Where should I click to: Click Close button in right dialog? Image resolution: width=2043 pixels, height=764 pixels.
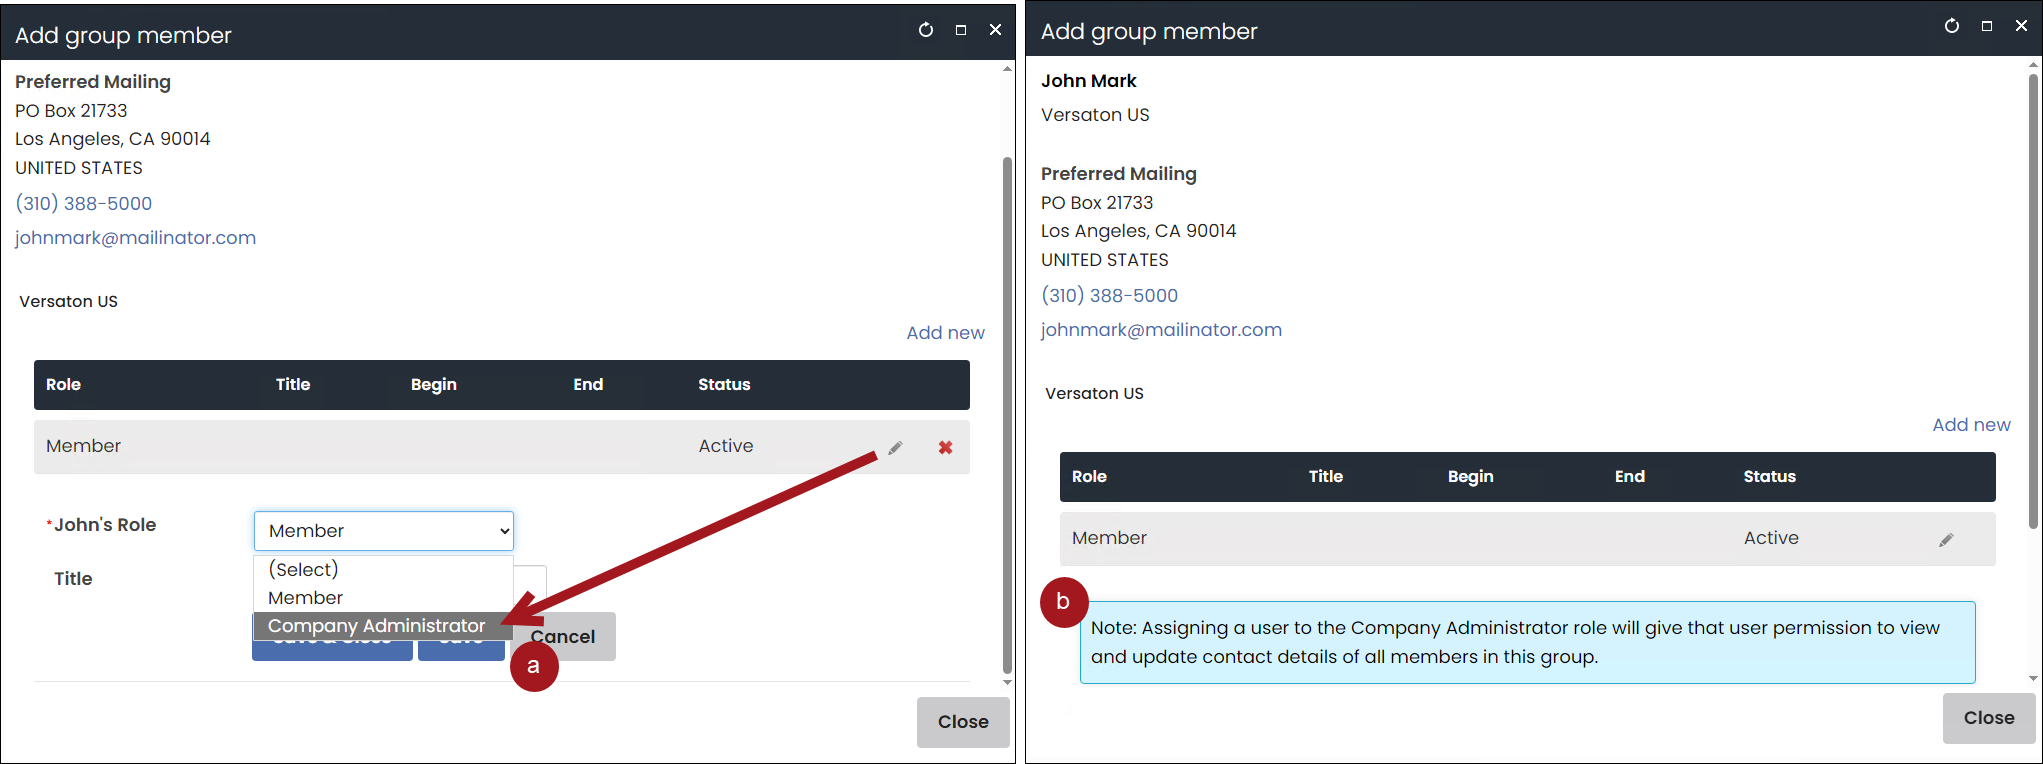point(1989,718)
